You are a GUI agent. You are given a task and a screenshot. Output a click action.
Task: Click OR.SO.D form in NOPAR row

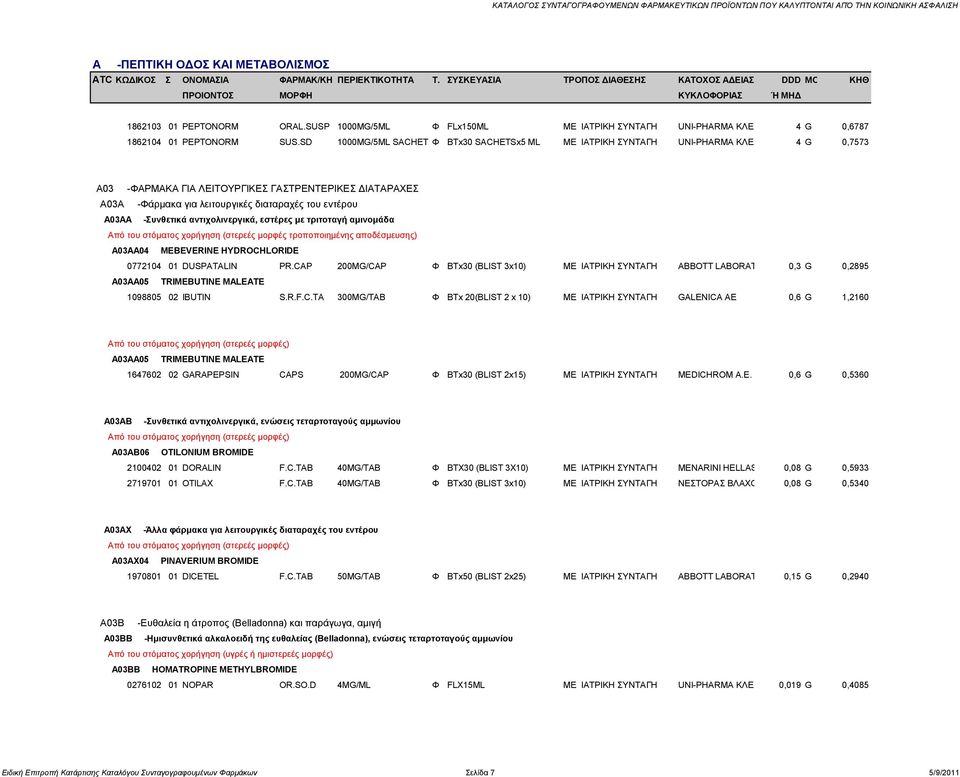click(x=298, y=685)
